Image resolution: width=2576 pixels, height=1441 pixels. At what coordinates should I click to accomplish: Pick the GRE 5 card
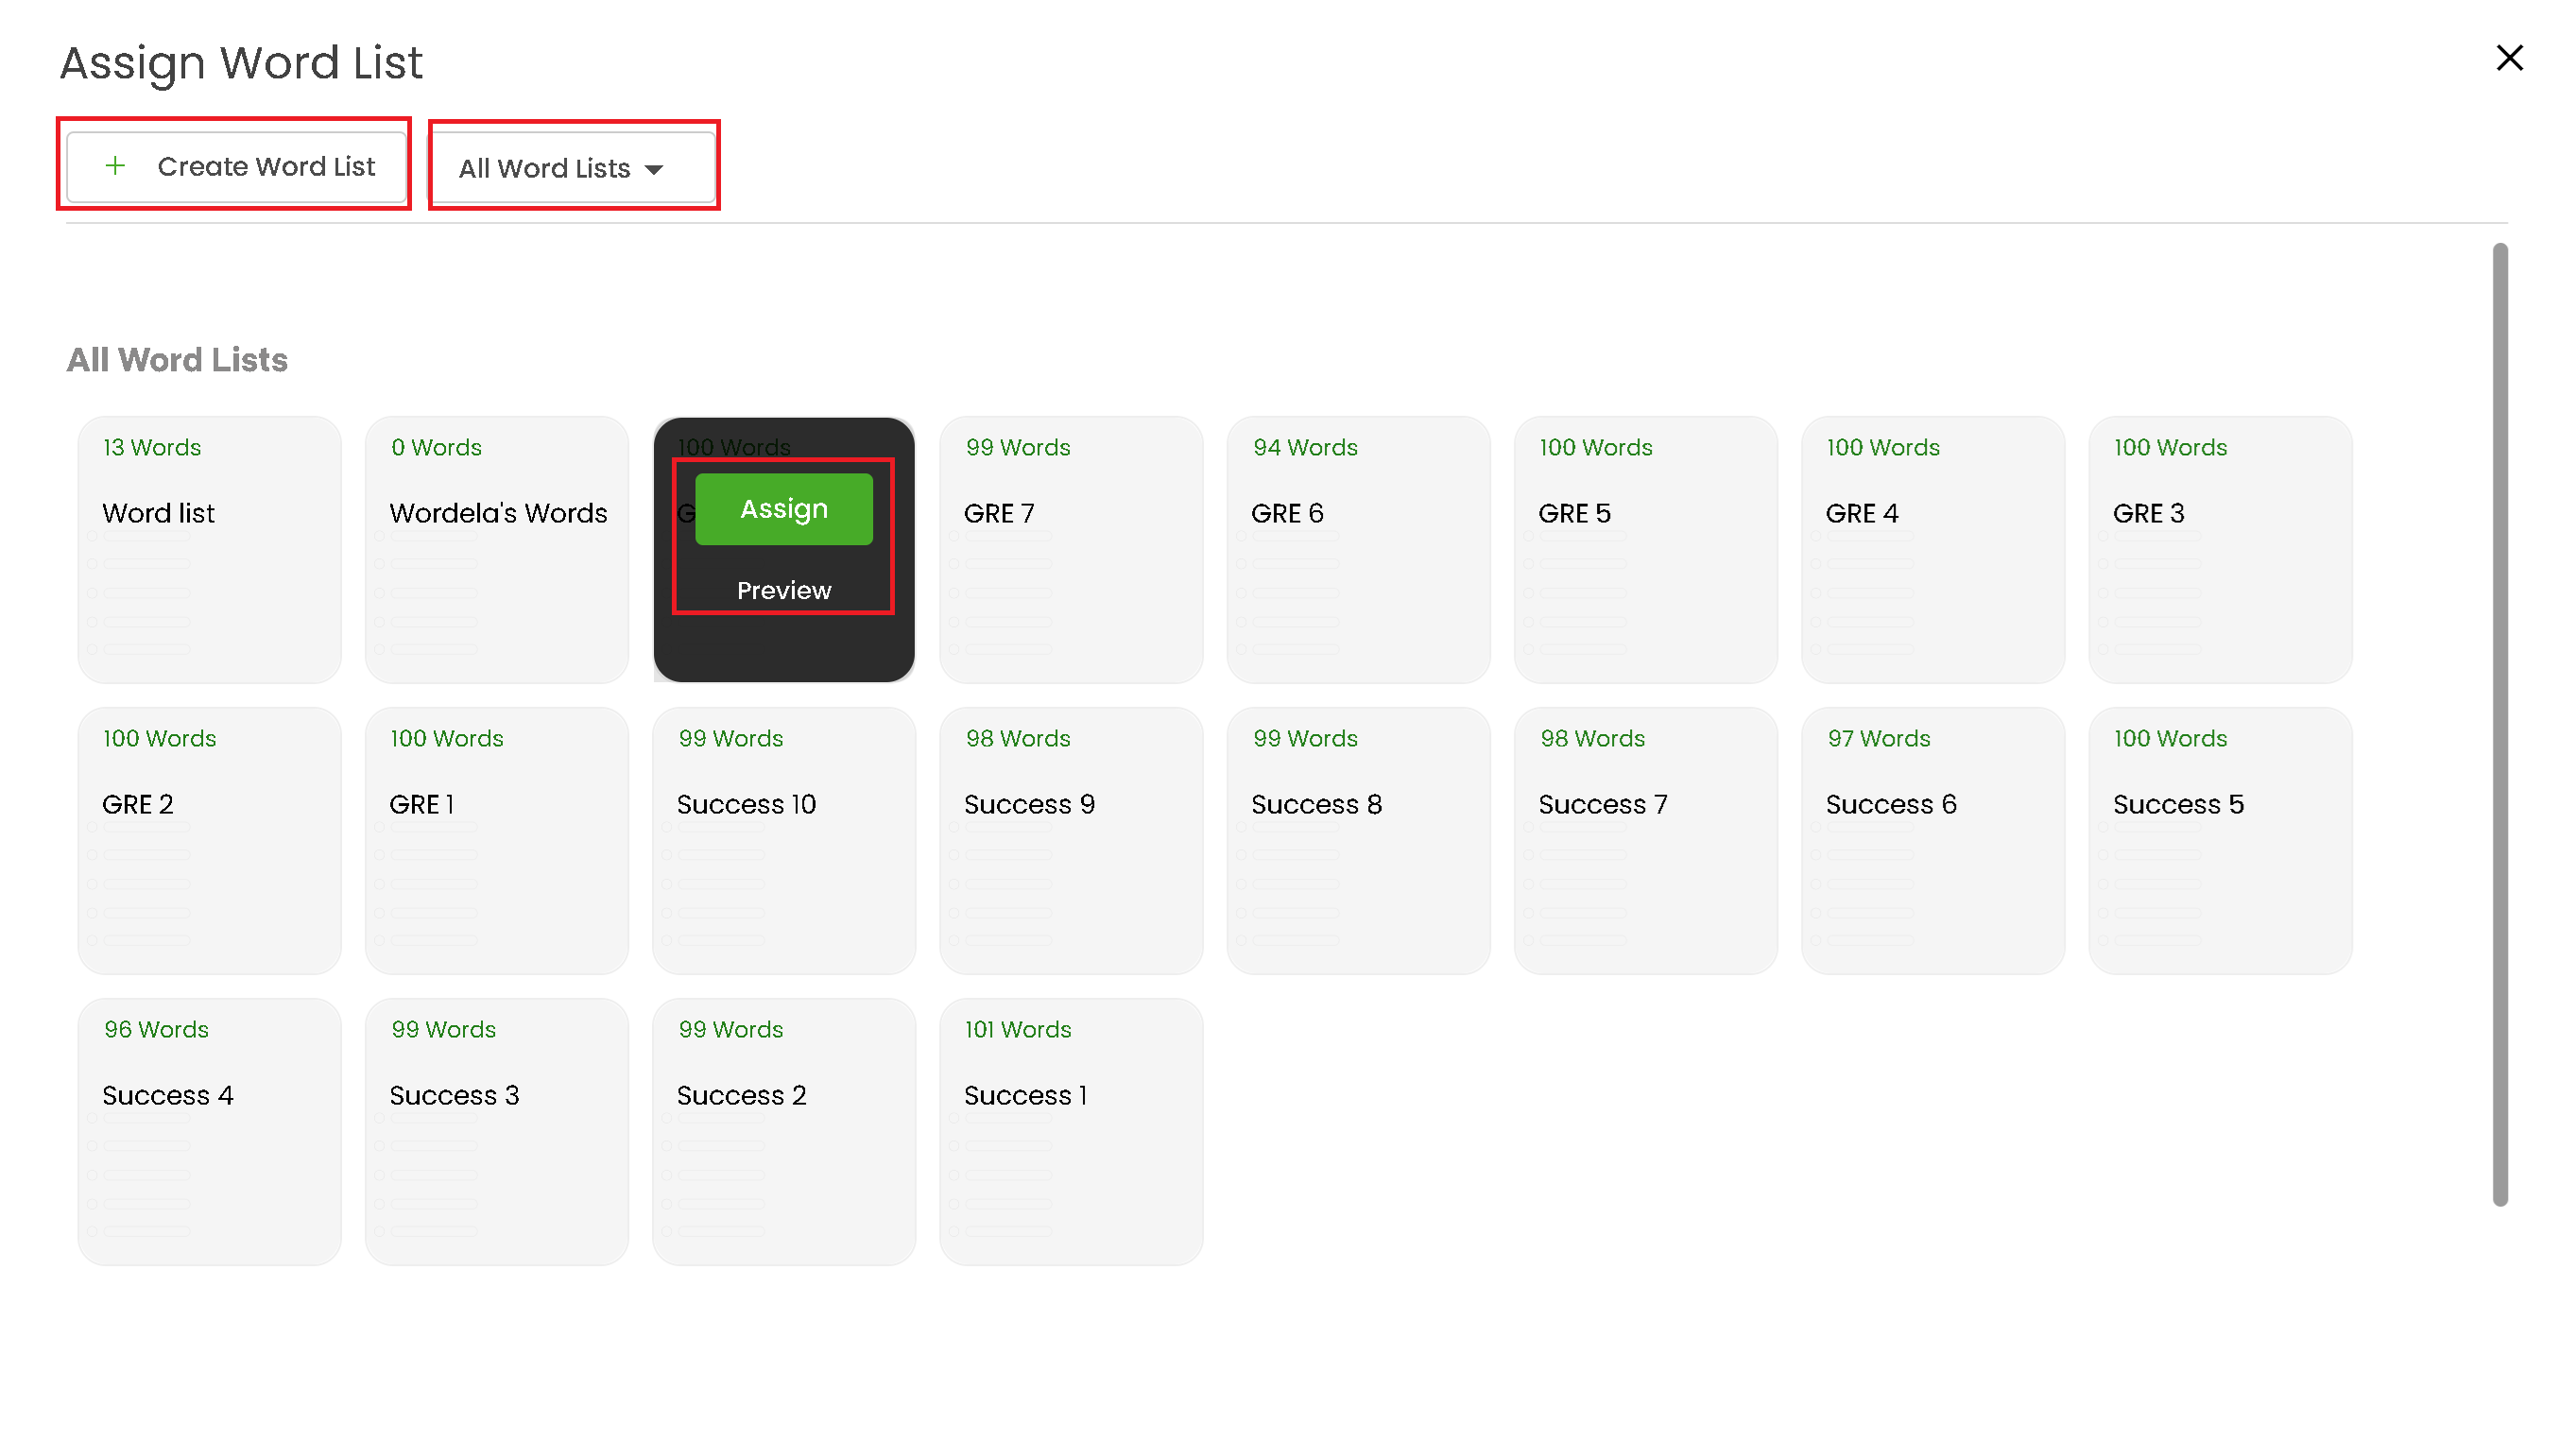pyautogui.click(x=1645, y=550)
